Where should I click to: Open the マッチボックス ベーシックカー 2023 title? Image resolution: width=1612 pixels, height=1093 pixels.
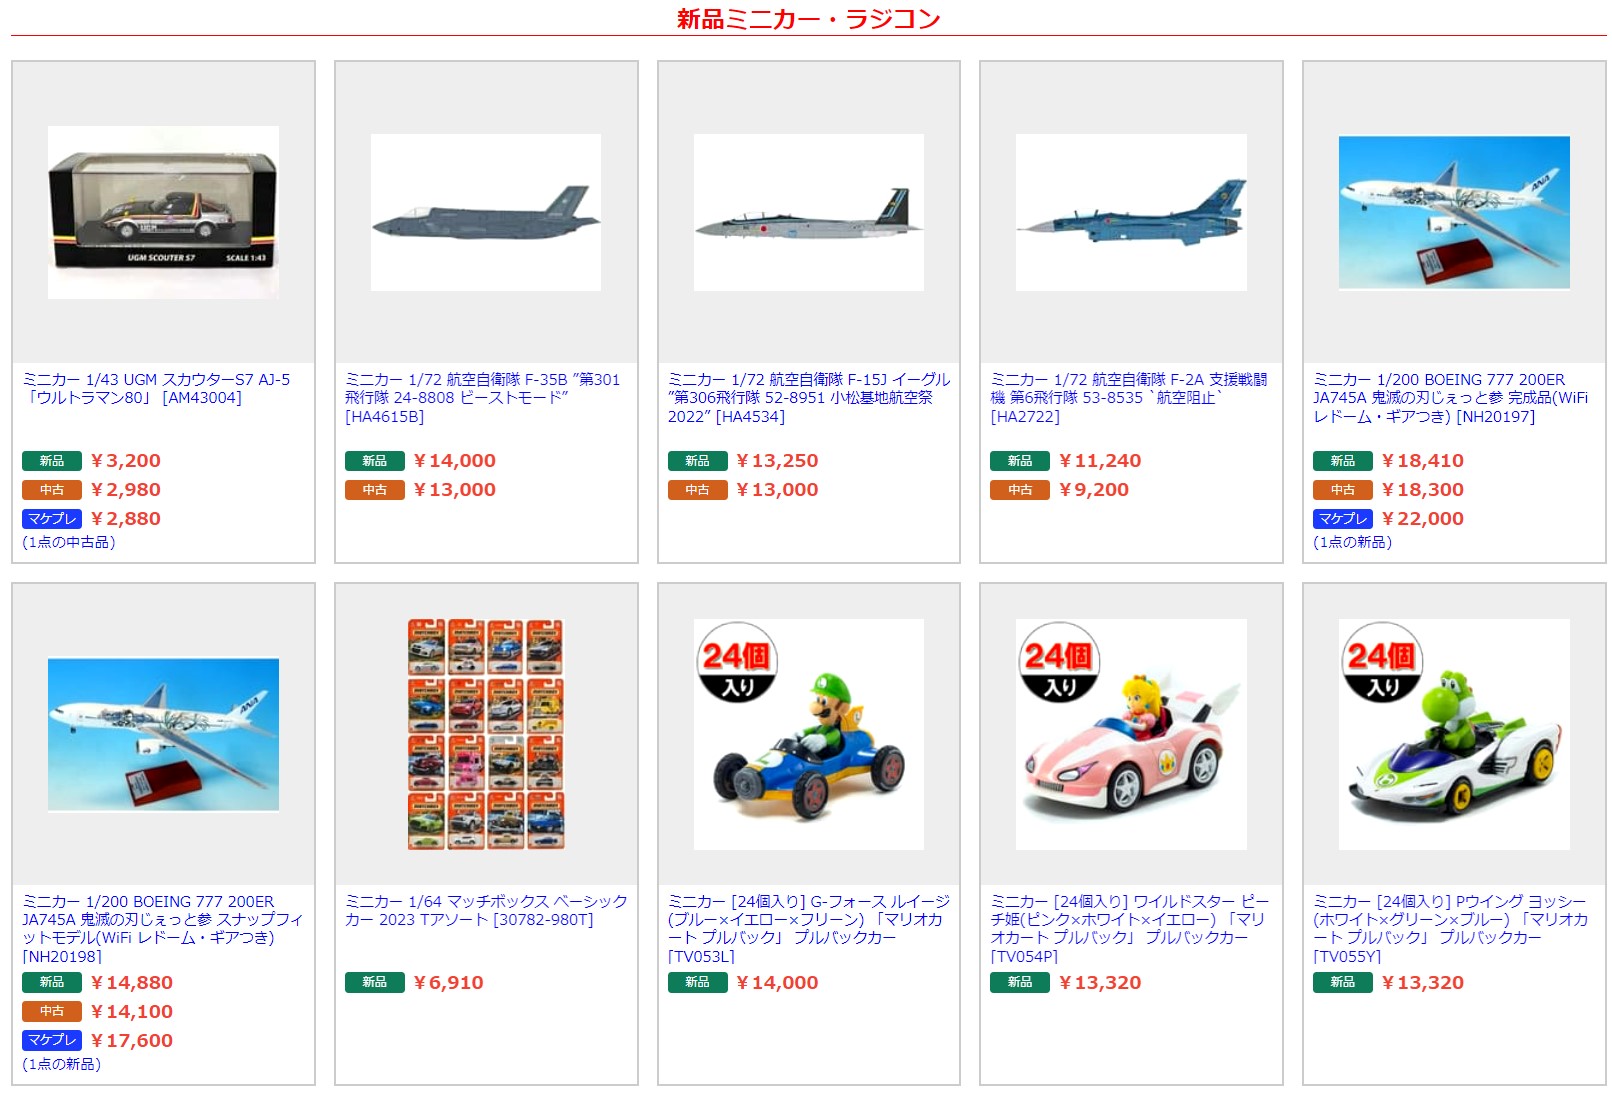(x=486, y=911)
